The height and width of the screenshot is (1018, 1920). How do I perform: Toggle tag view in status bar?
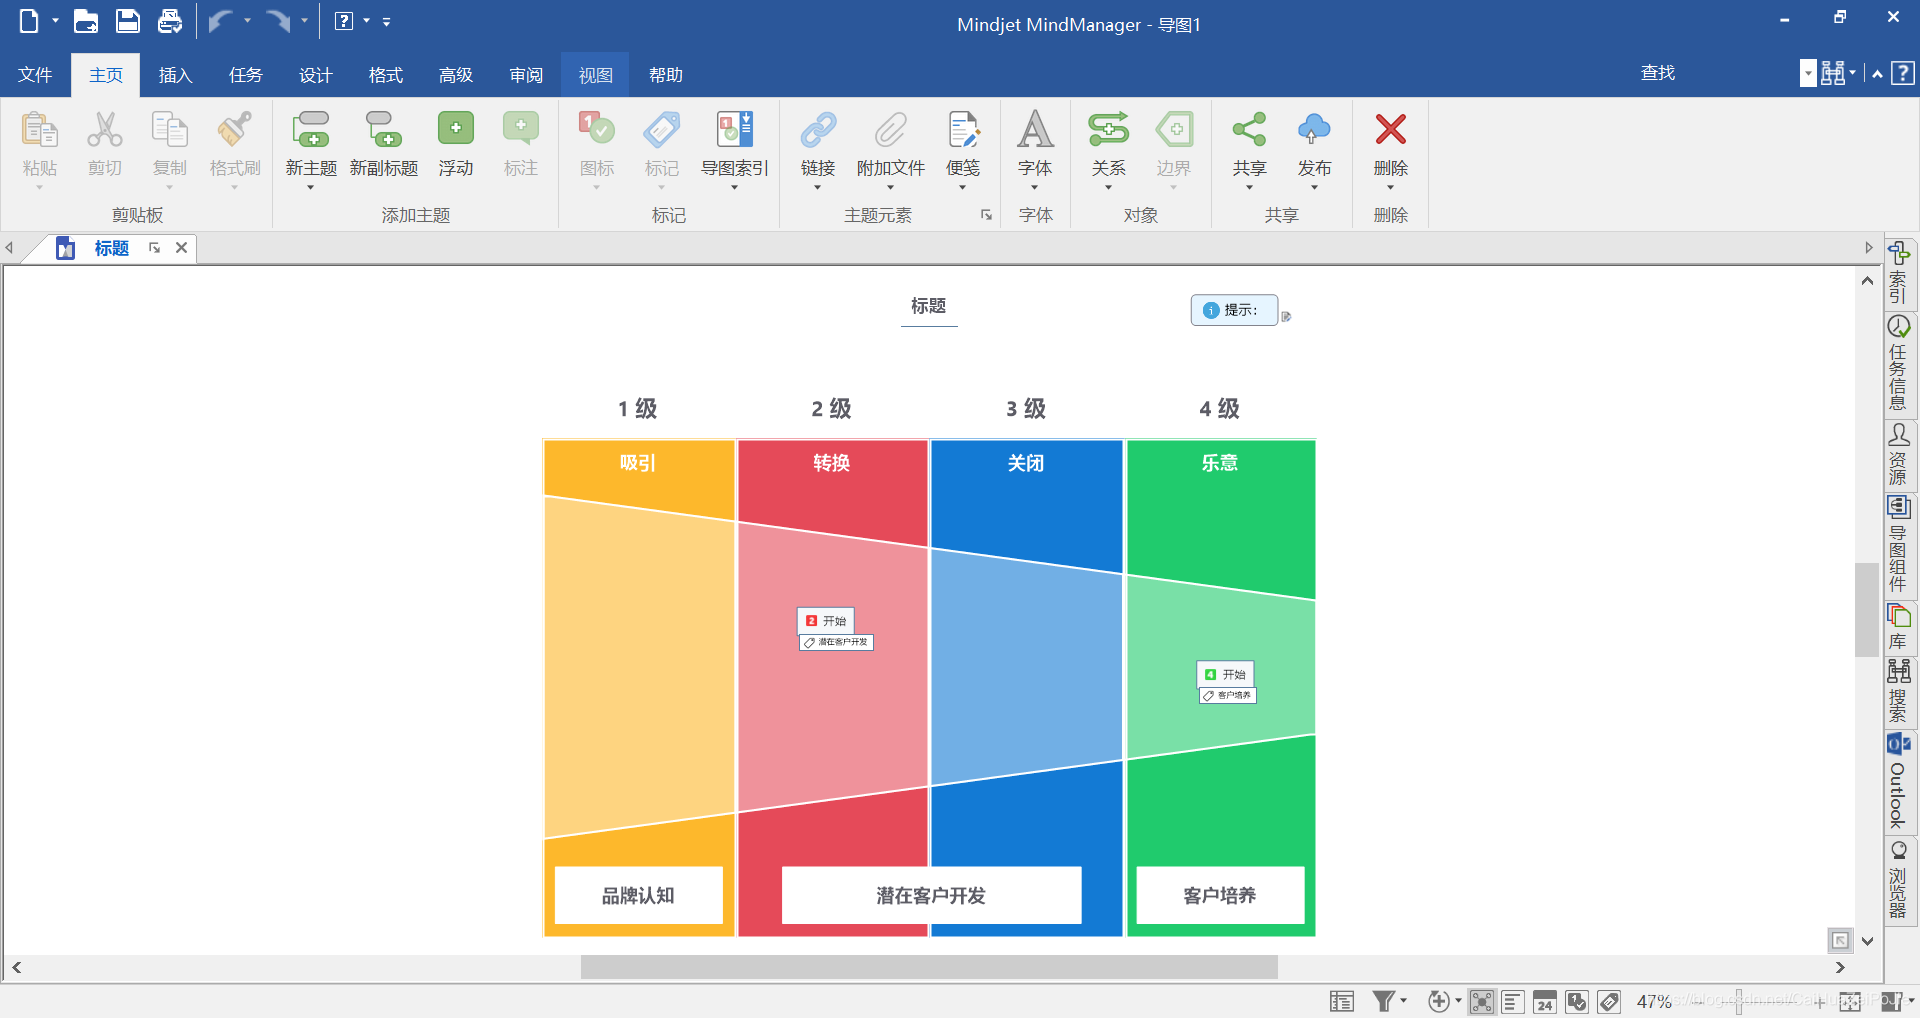pyautogui.click(x=1609, y=1001)
